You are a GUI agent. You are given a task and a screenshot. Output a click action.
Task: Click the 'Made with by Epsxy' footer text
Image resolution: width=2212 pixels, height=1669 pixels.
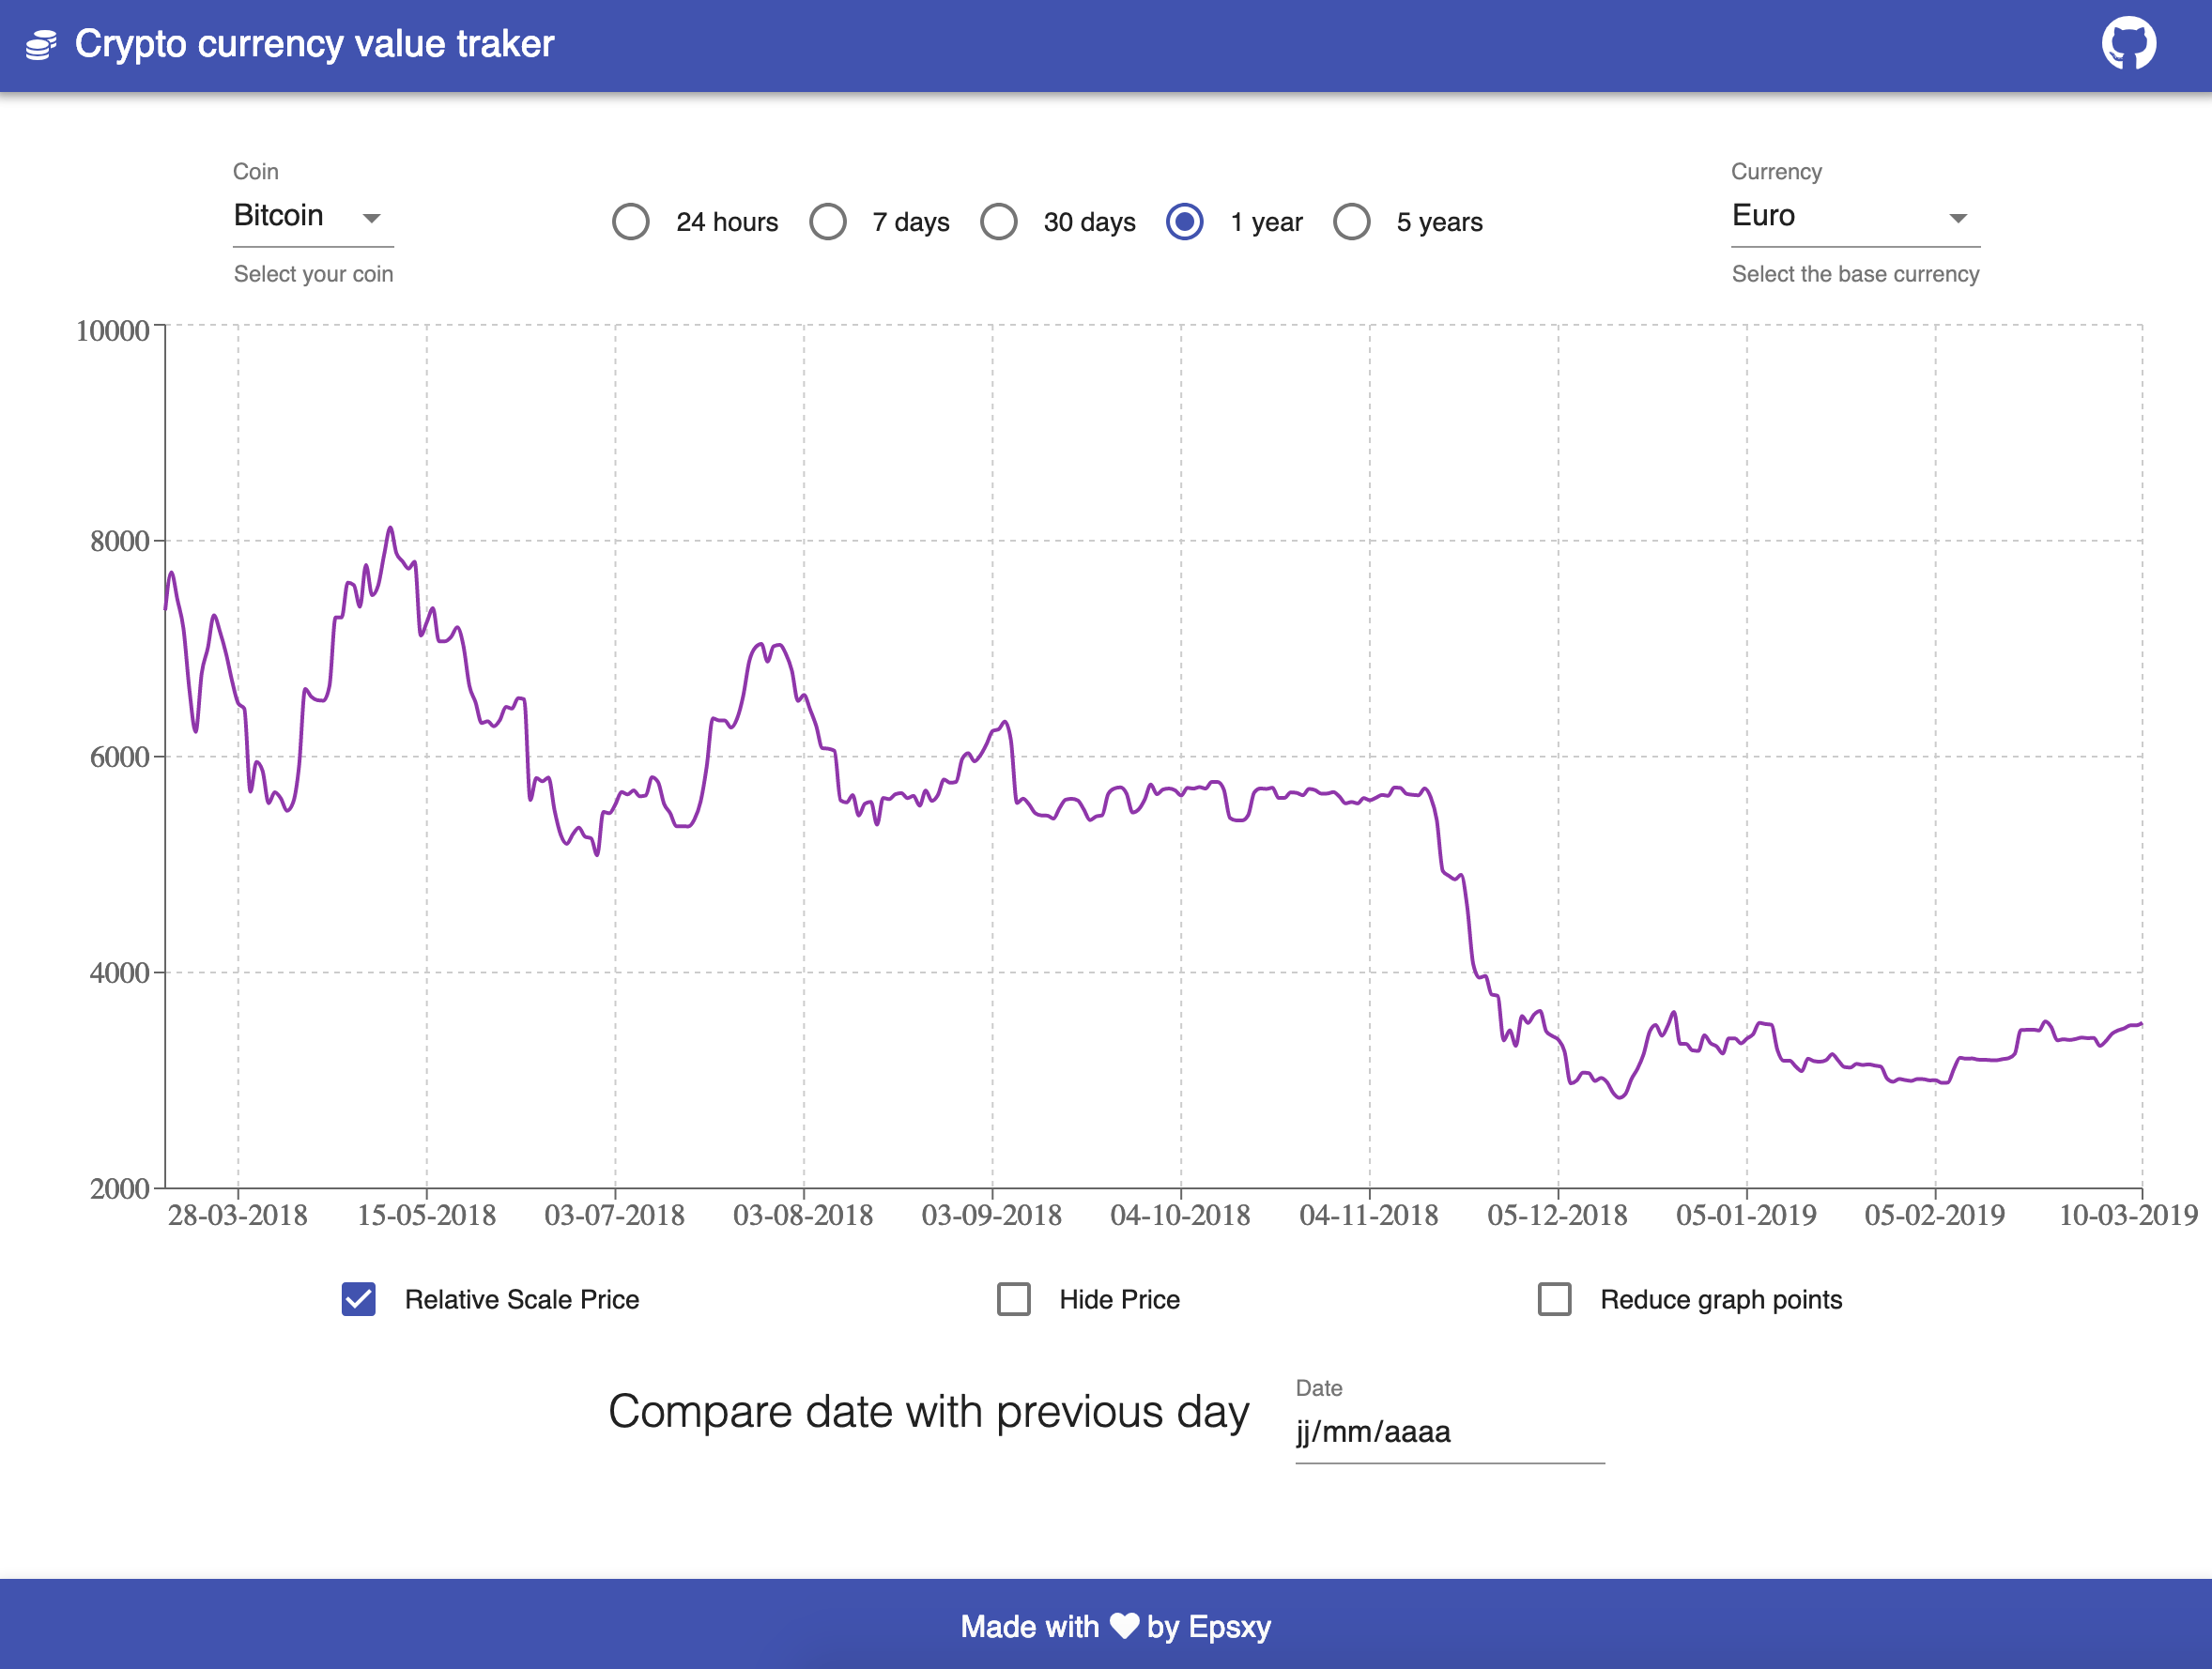click(x=1116, y=1626)
